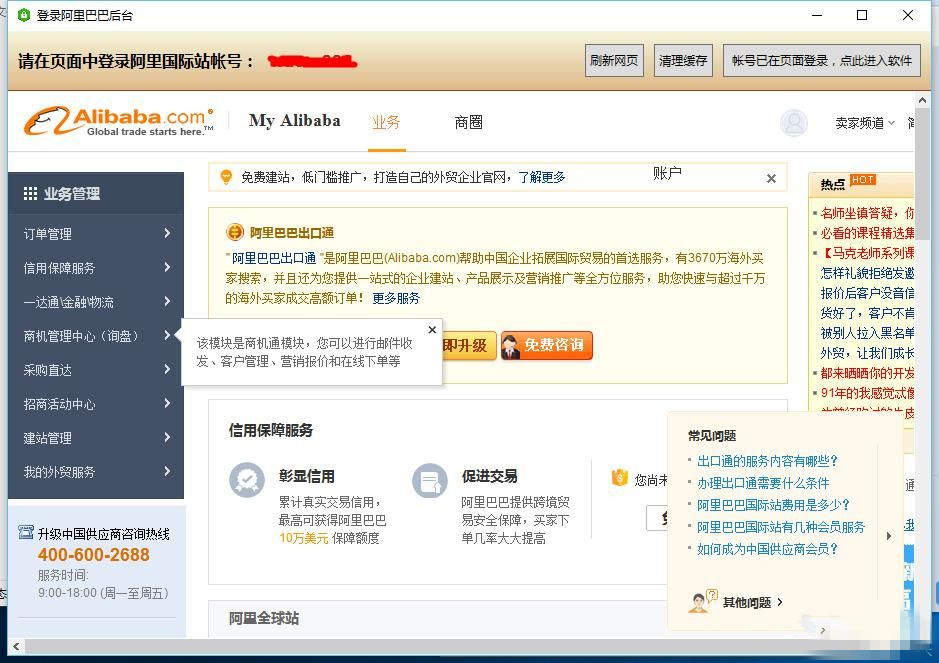Open the user avatar profile icon
The height and width of the screenshot is (663, 939).
tap(794, 123)
